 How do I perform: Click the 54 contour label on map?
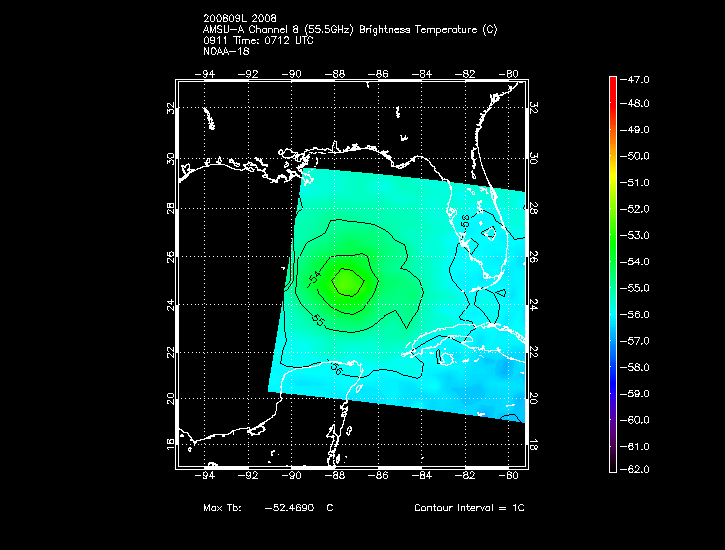(x=314, y=275)
